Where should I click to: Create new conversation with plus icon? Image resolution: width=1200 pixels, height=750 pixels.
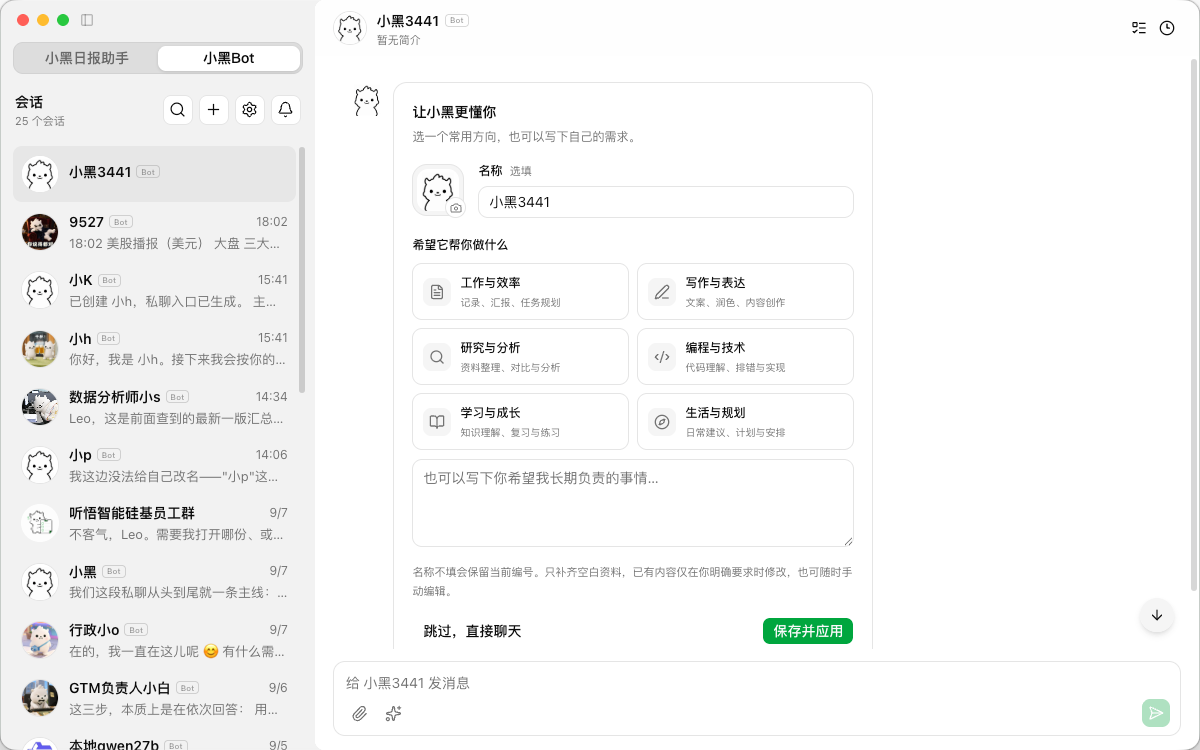(x=213, y=110)
